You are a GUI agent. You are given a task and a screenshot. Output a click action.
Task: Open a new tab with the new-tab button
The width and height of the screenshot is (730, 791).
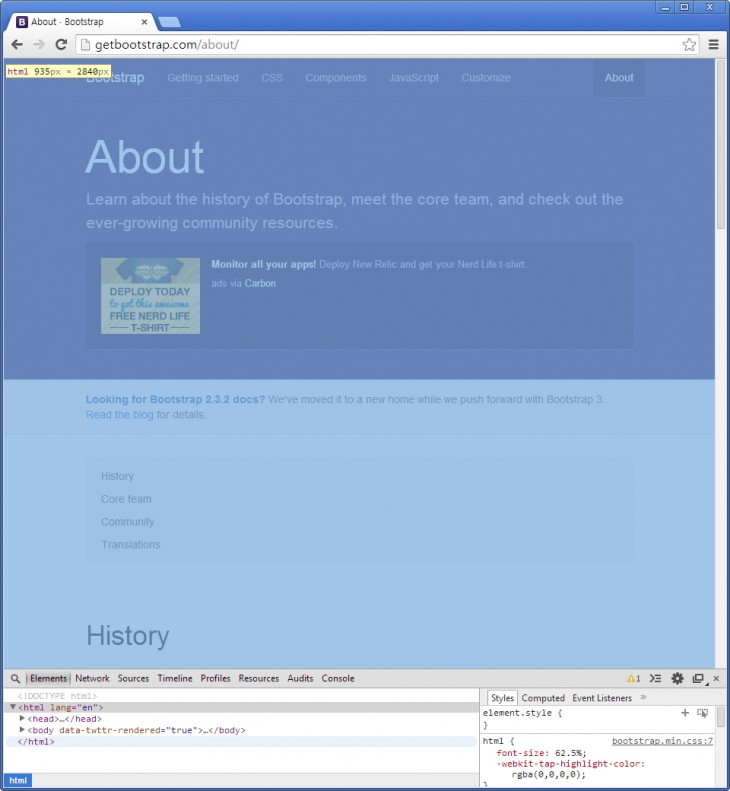coord(169,22)
